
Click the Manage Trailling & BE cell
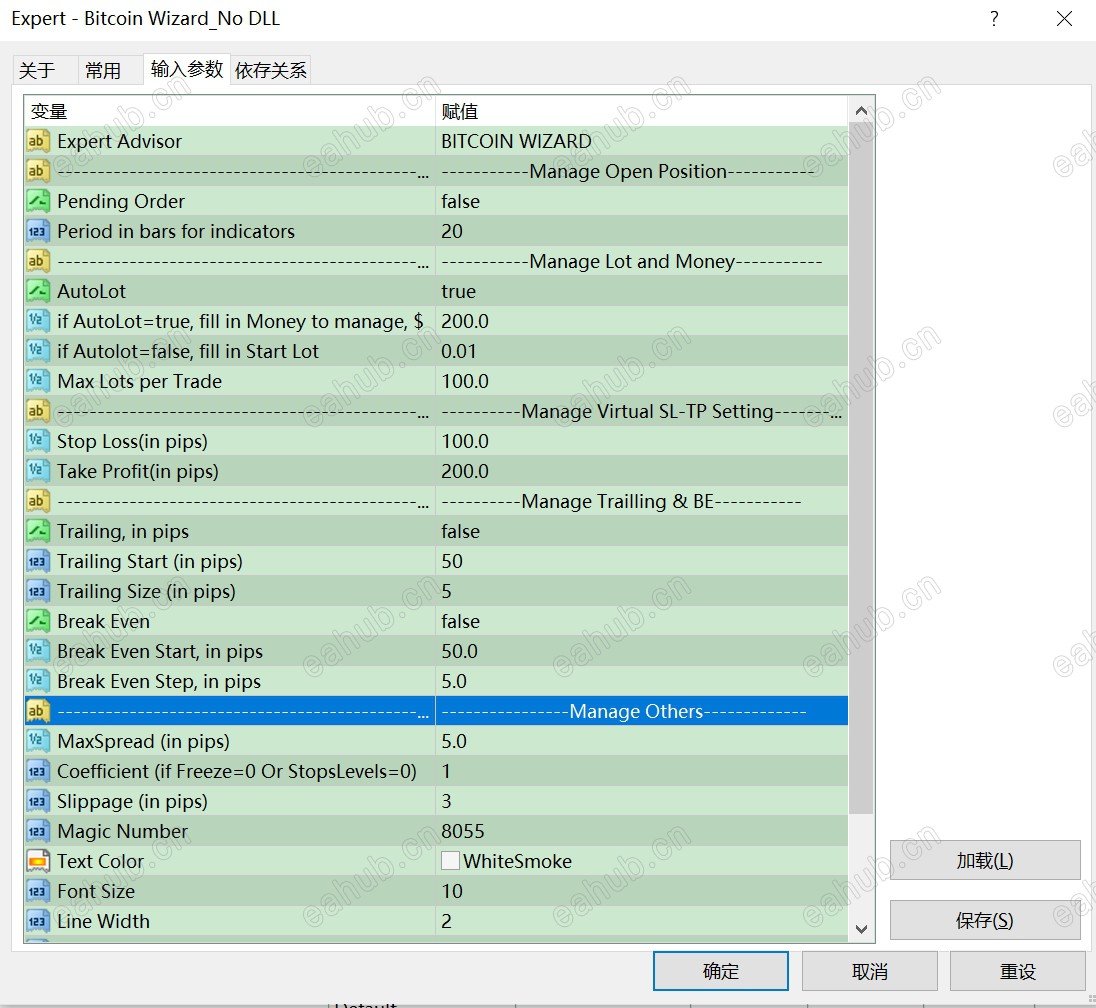coord(642,502)
